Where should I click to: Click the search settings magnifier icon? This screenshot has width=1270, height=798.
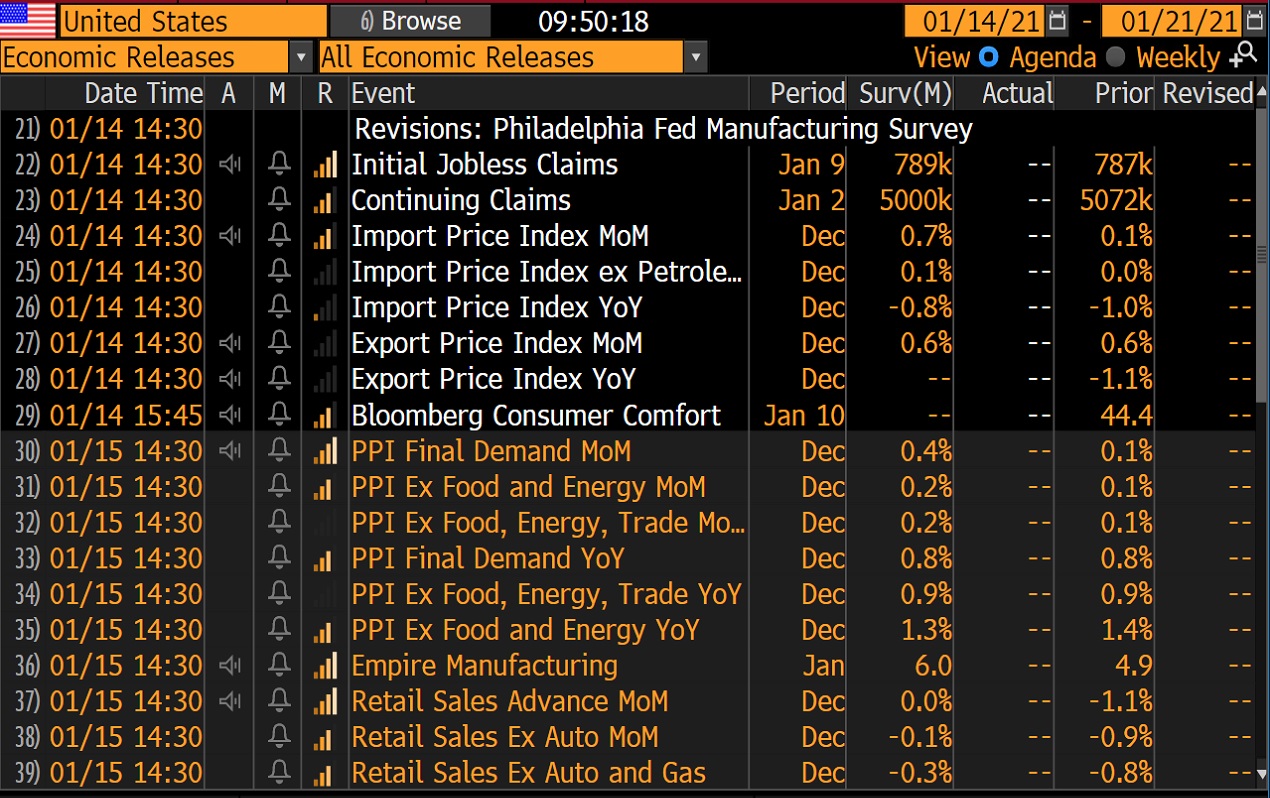1242,55
